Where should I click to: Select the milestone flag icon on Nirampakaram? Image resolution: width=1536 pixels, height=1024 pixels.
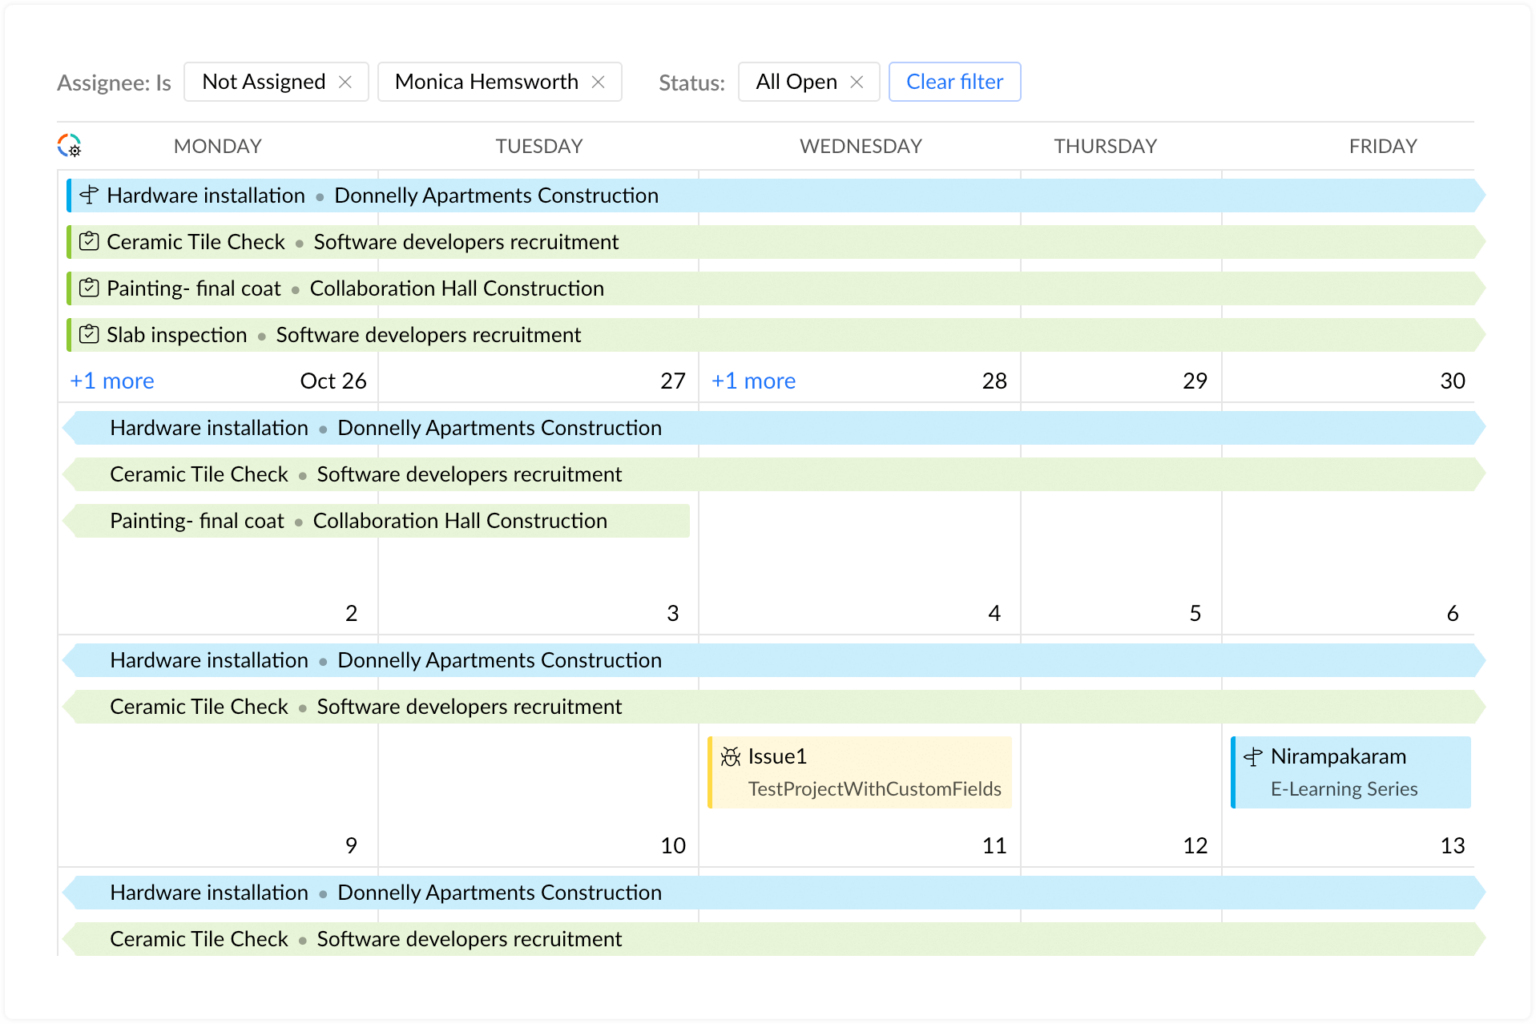[1253, 757]
